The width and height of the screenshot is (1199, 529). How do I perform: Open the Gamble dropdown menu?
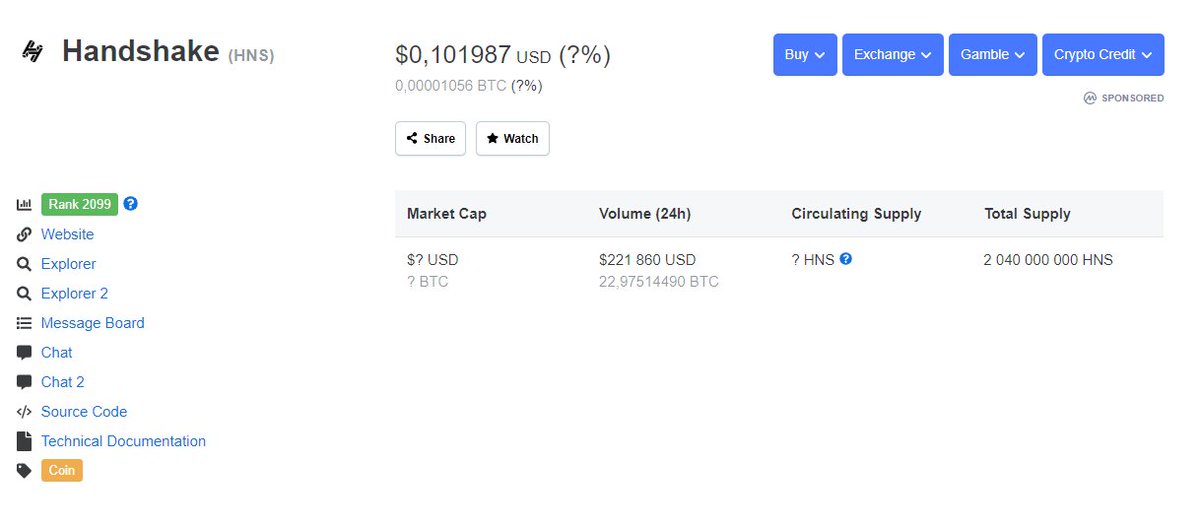[993, 54]
